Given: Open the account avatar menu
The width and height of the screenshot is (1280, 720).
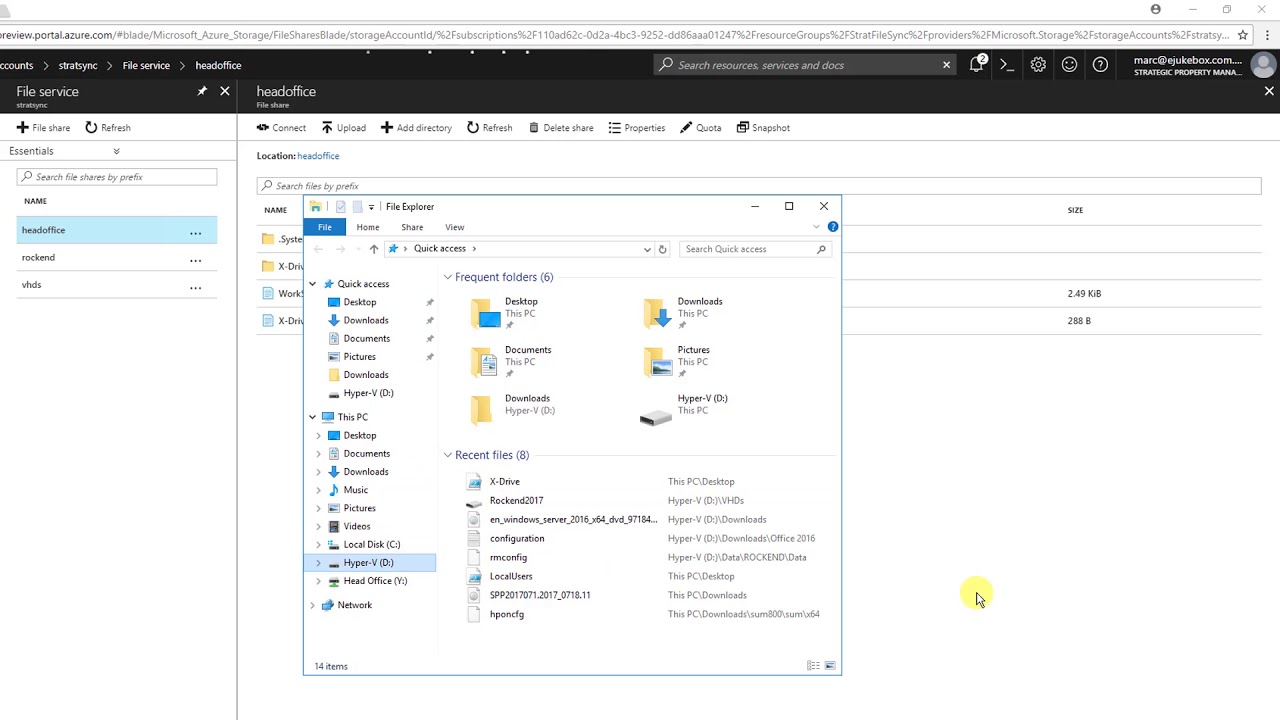Looking at the screenshot, I should point(1263,65).
